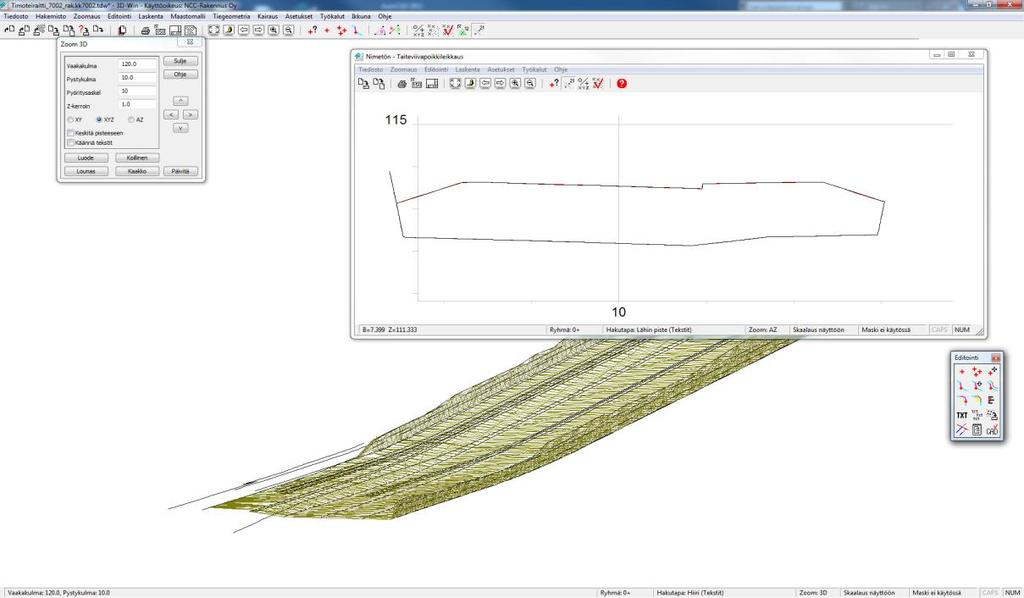Open the Maastomalli menu

tap(187, 16)
